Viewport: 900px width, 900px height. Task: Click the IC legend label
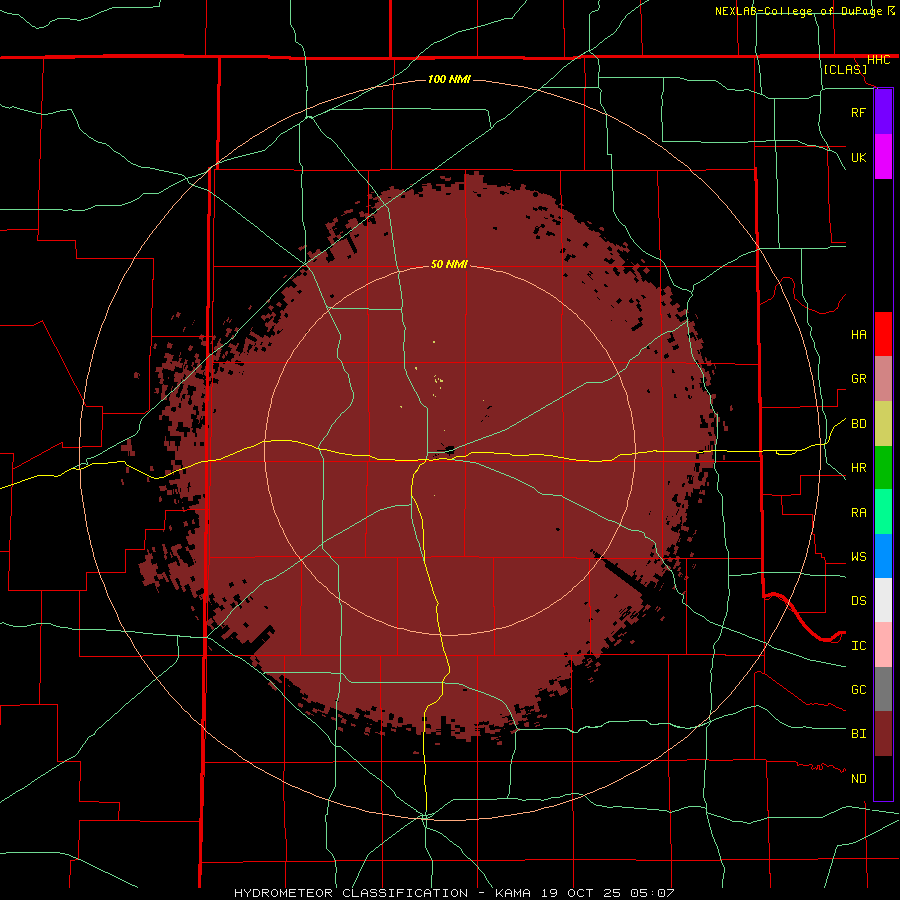pyautogui.click(x=858, y=646)
